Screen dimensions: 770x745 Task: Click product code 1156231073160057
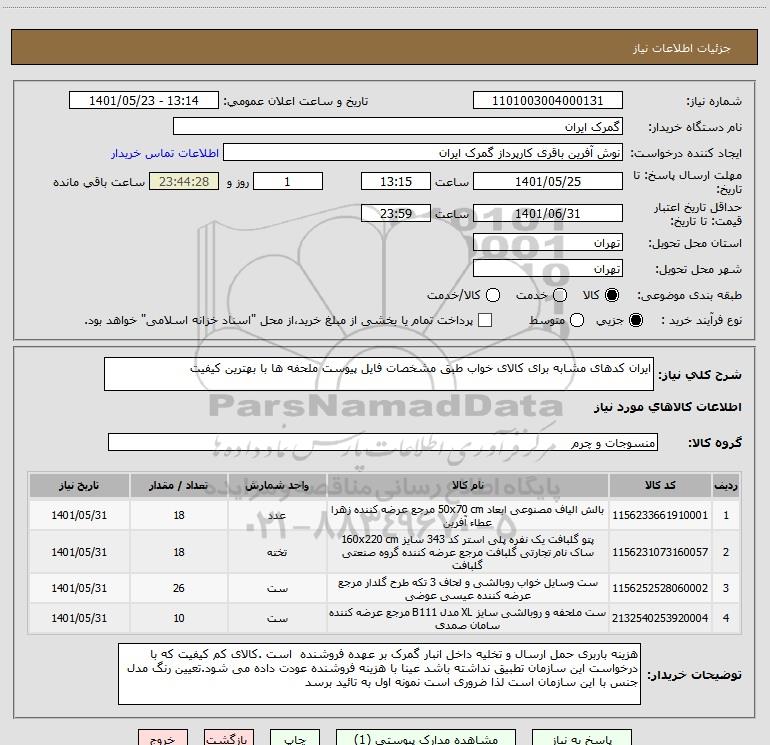pos(660,552)
